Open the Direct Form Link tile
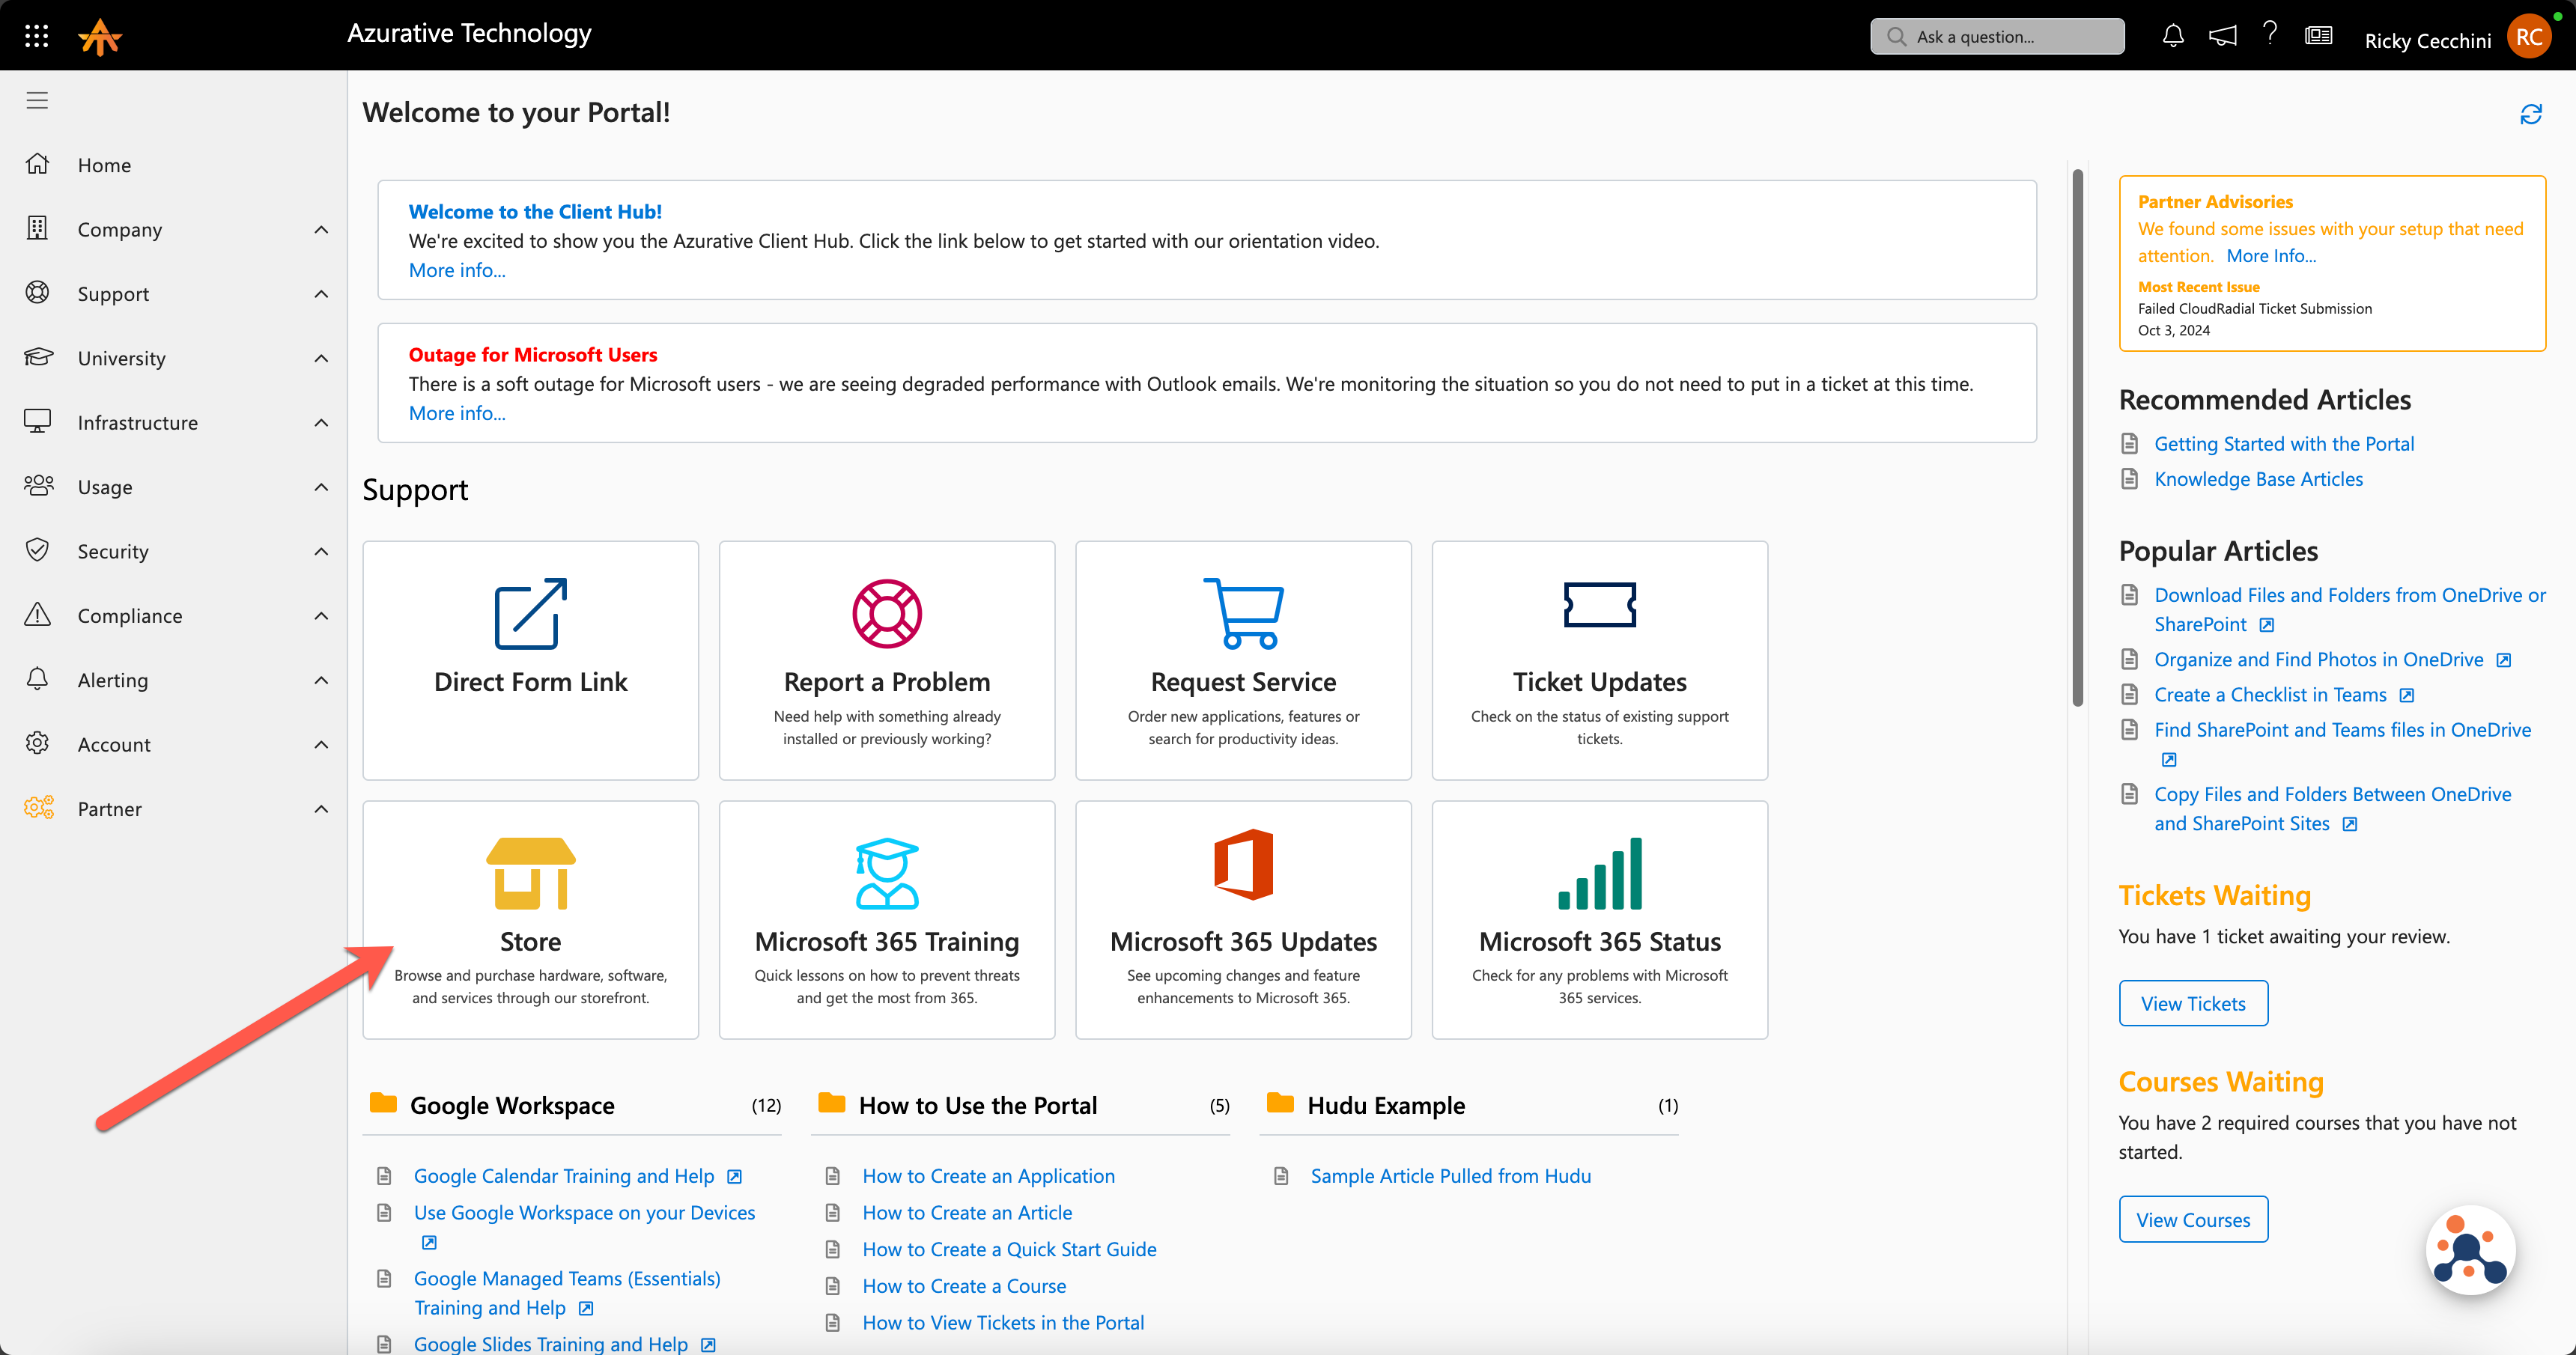The image size is (2576, 1355). tap(530, 660)
